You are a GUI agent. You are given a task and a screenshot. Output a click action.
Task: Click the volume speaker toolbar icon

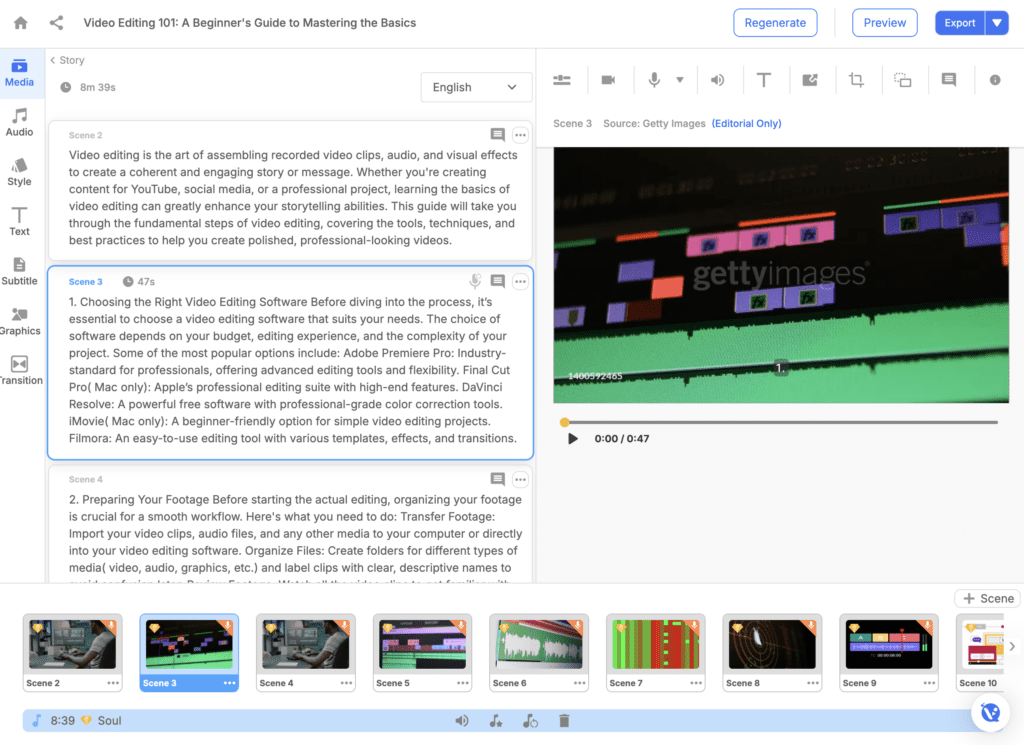coord(717,80)
